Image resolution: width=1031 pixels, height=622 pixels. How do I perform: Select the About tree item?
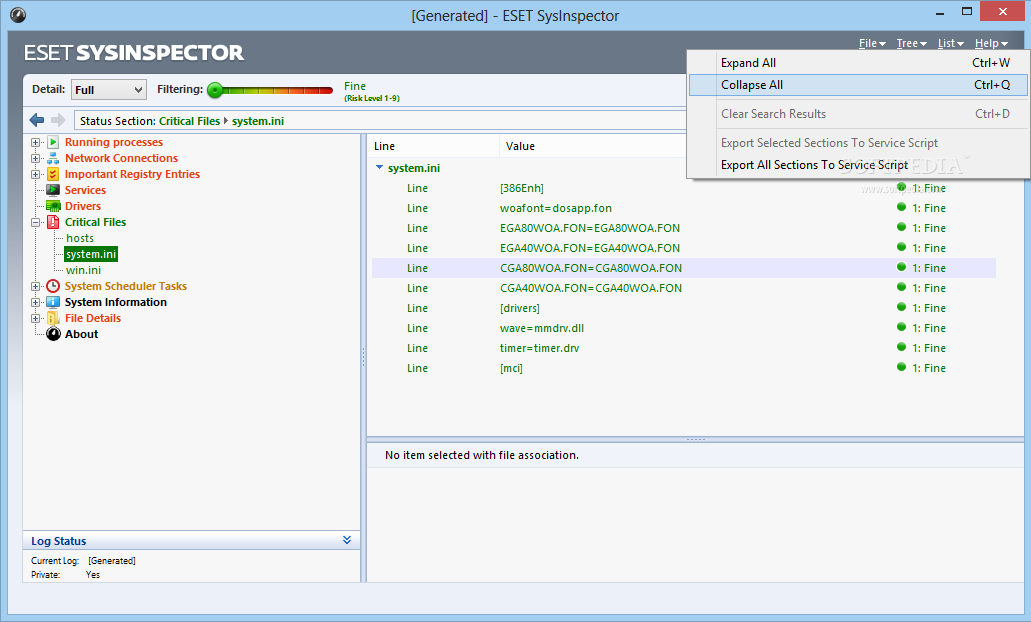tap(82, 334)
